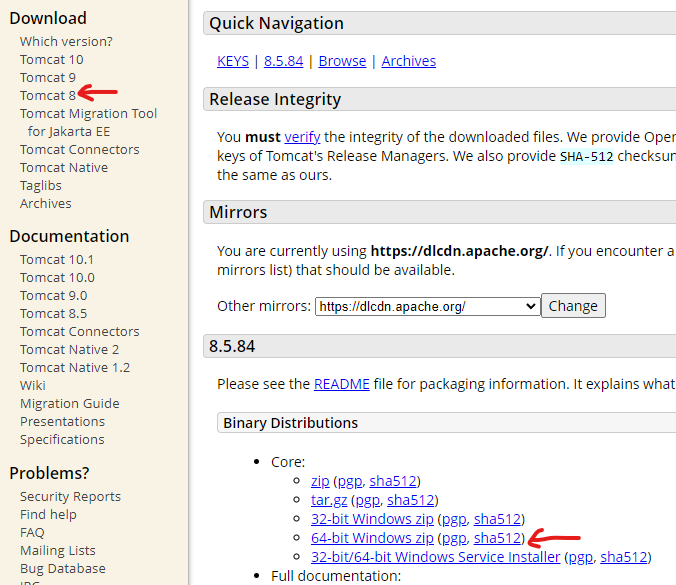This screenshot has height=585, width=676.
Task: Download the Core tar.gz distribution
Action: click(x=328, y=500)
